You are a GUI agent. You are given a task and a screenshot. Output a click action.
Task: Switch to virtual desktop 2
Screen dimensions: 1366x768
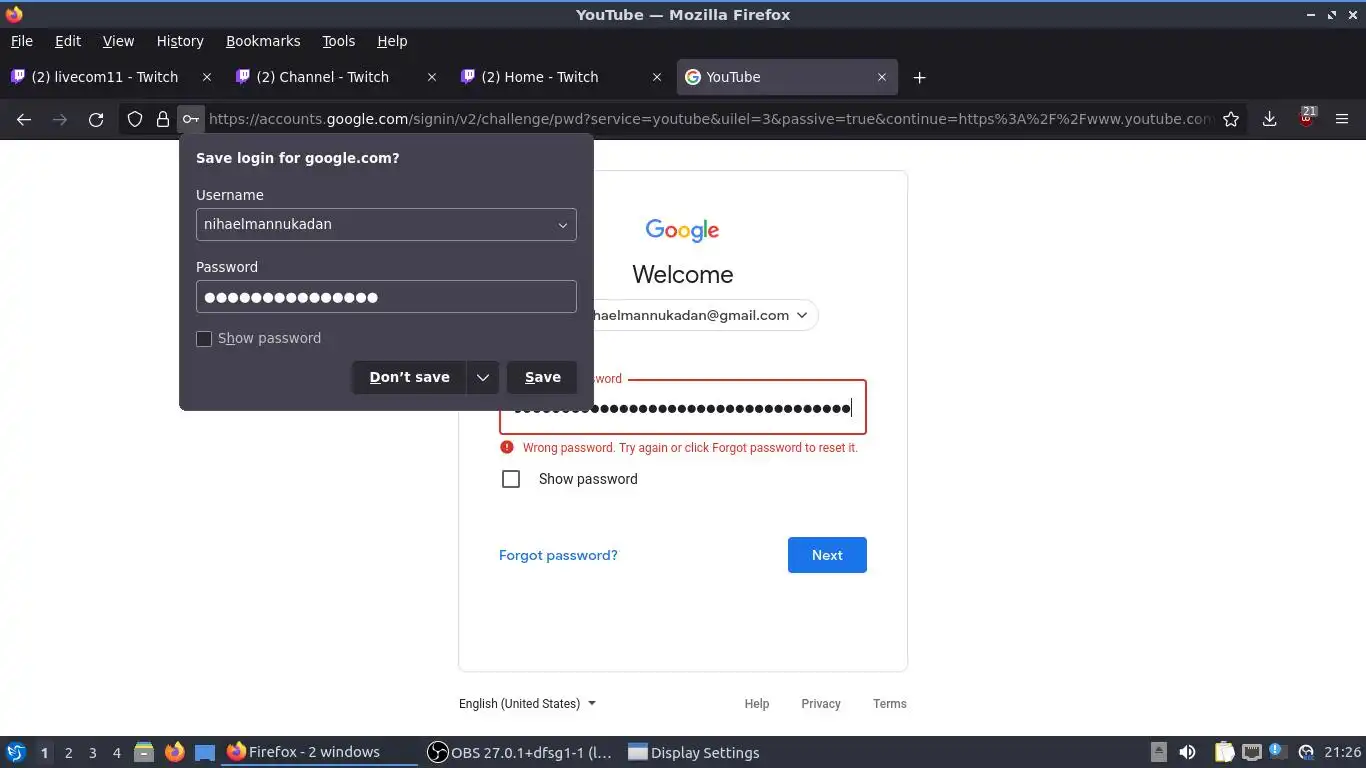click(x=68, y=753)
